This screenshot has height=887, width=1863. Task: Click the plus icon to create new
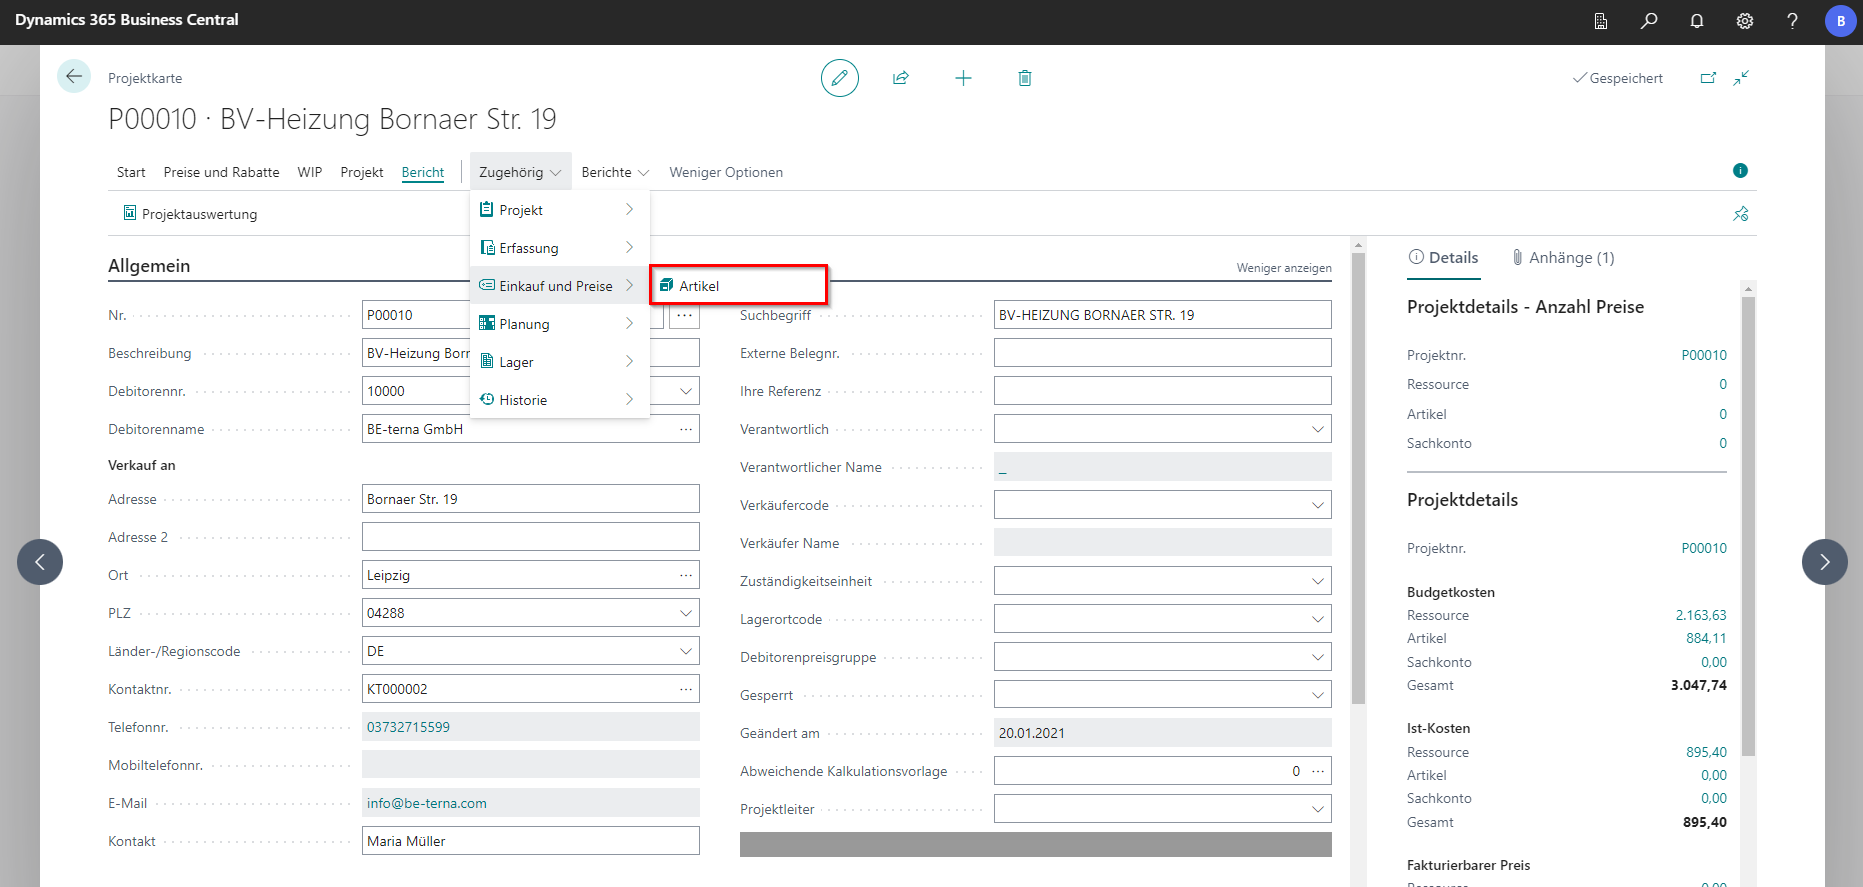pos(963,78)
